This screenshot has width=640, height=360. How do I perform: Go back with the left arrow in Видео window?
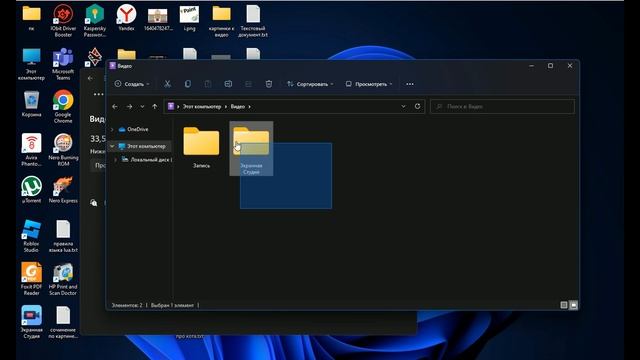[x=115, y=107]
